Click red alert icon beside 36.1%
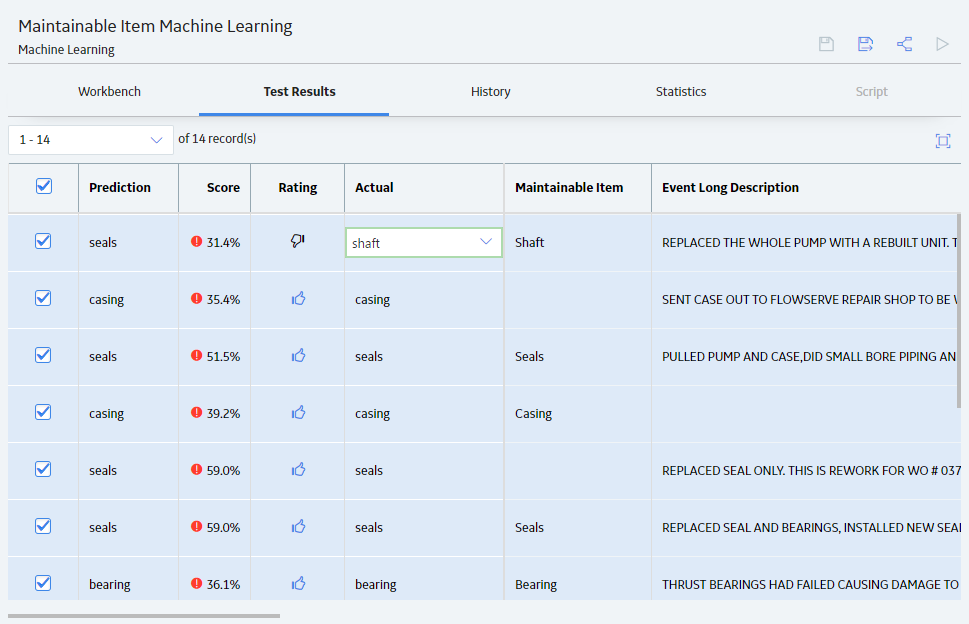 197,583
